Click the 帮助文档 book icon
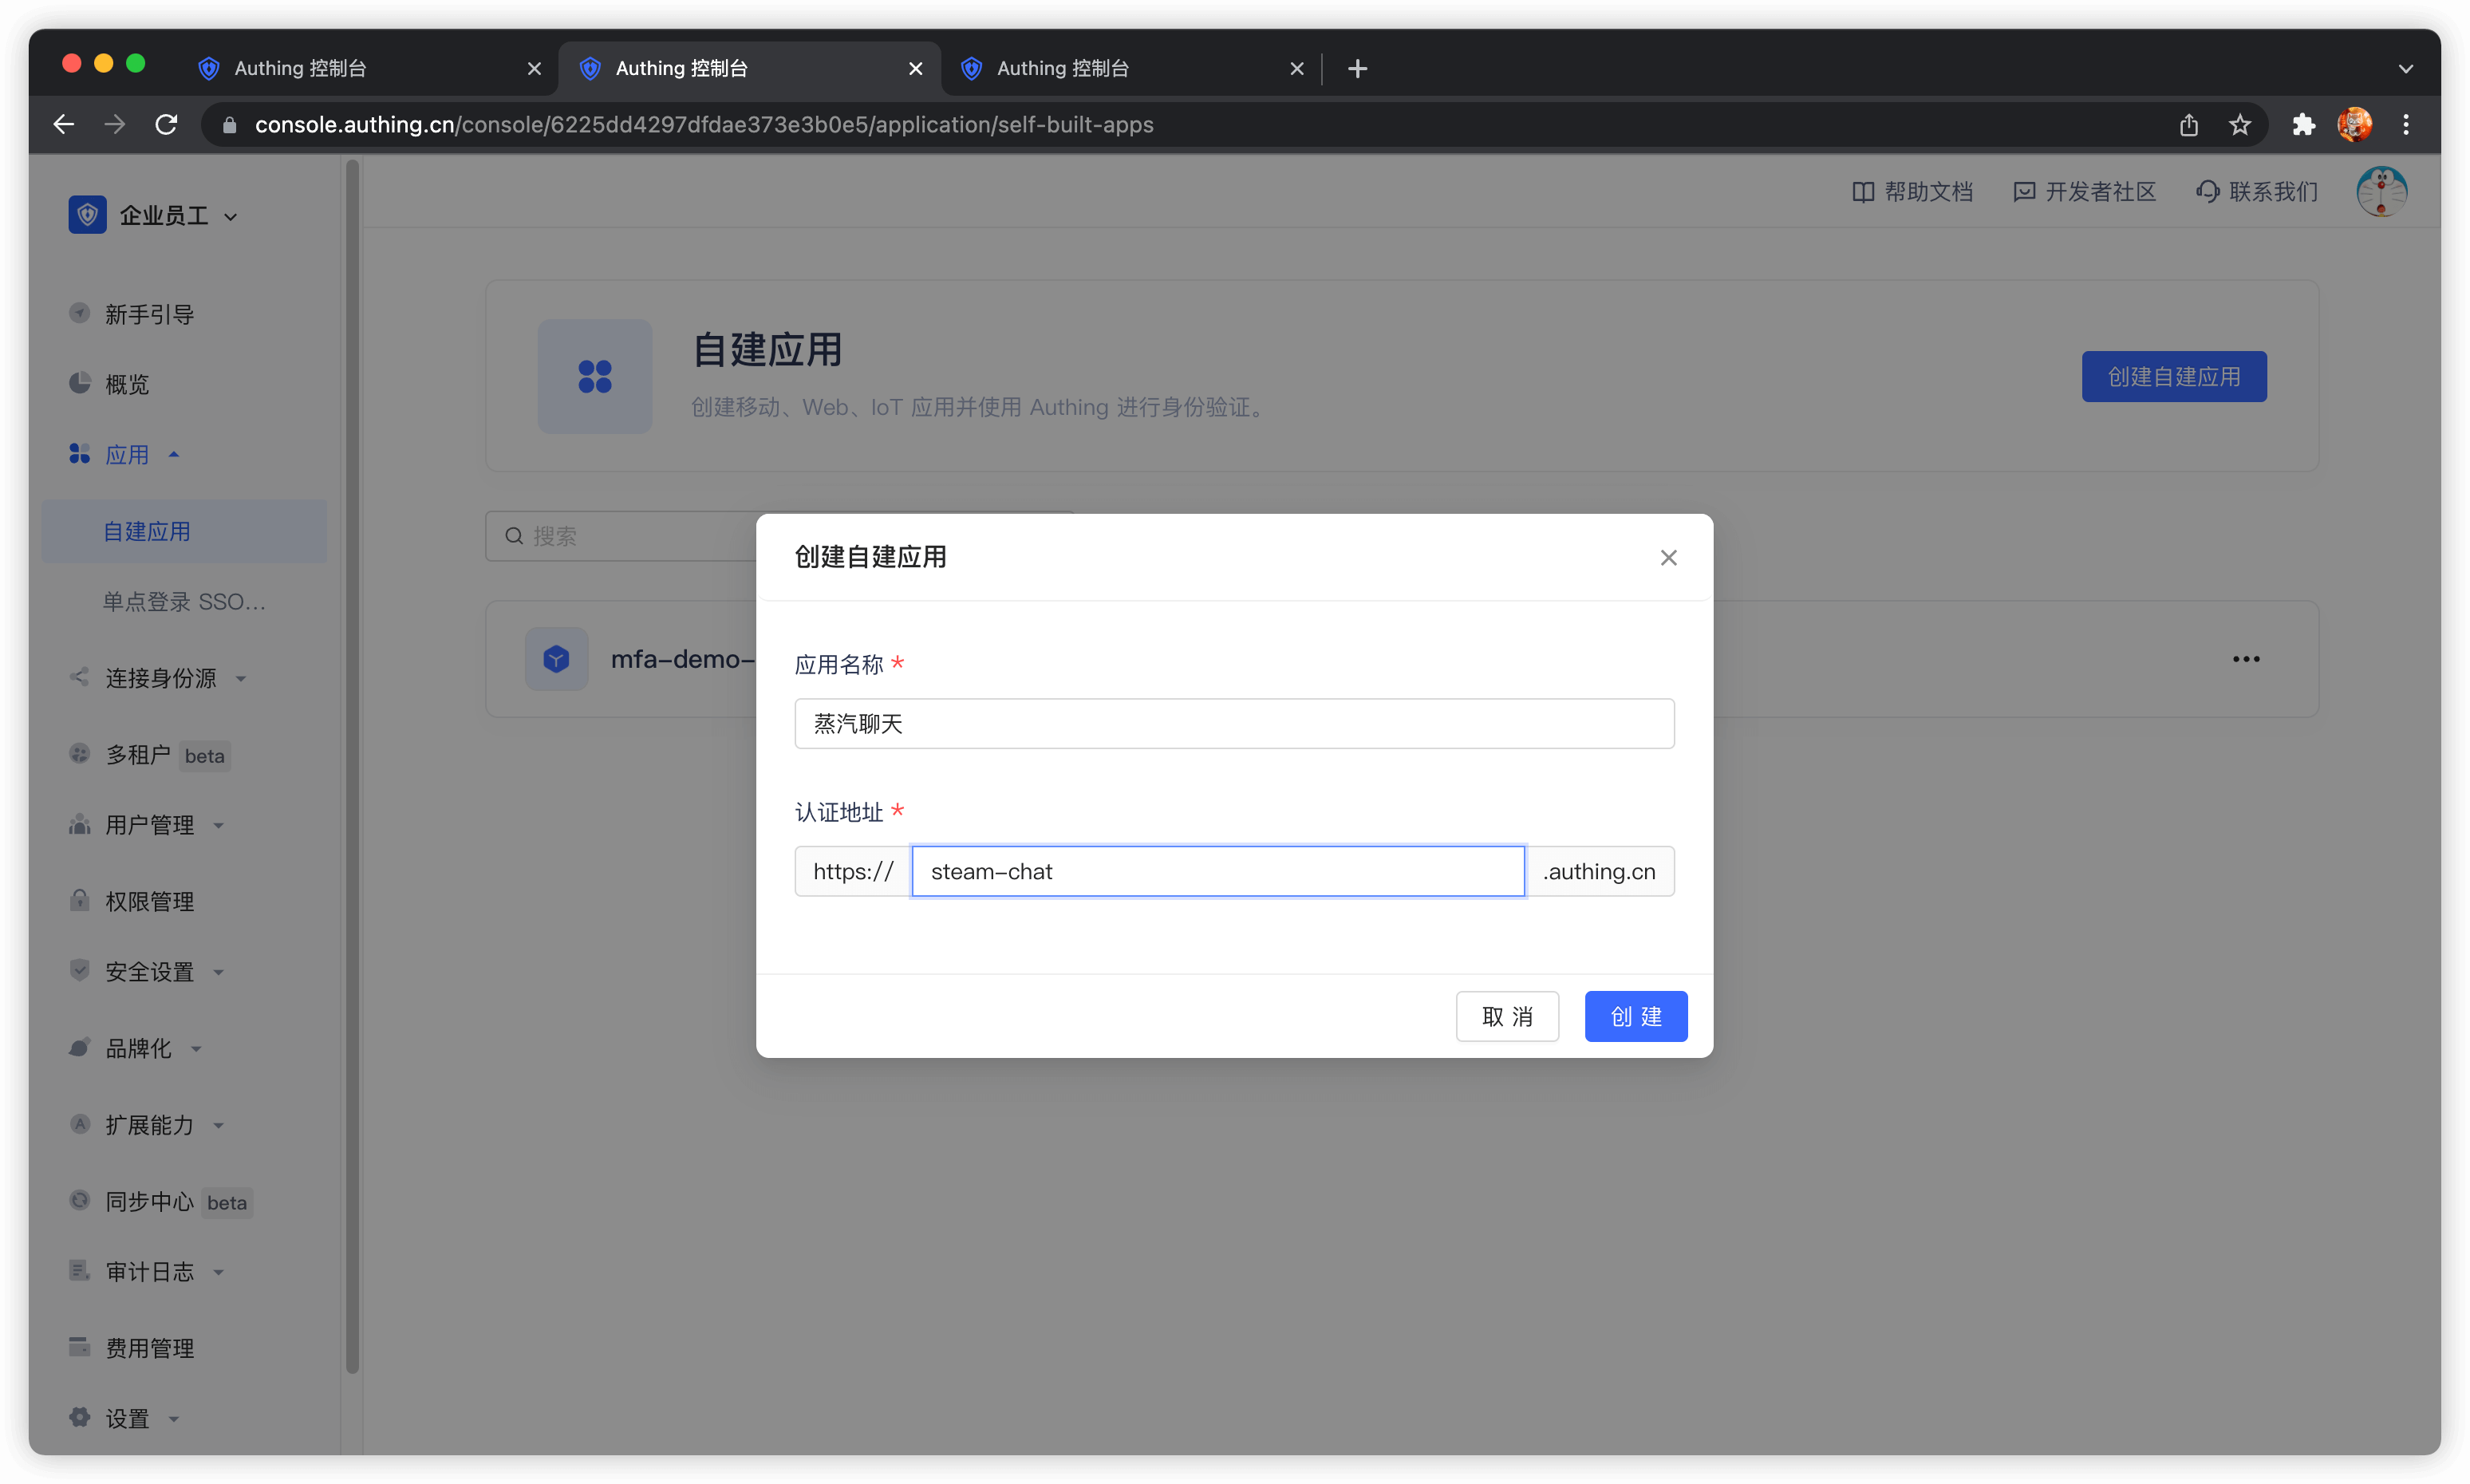 pyautogui.click(x=1862, y=192)
